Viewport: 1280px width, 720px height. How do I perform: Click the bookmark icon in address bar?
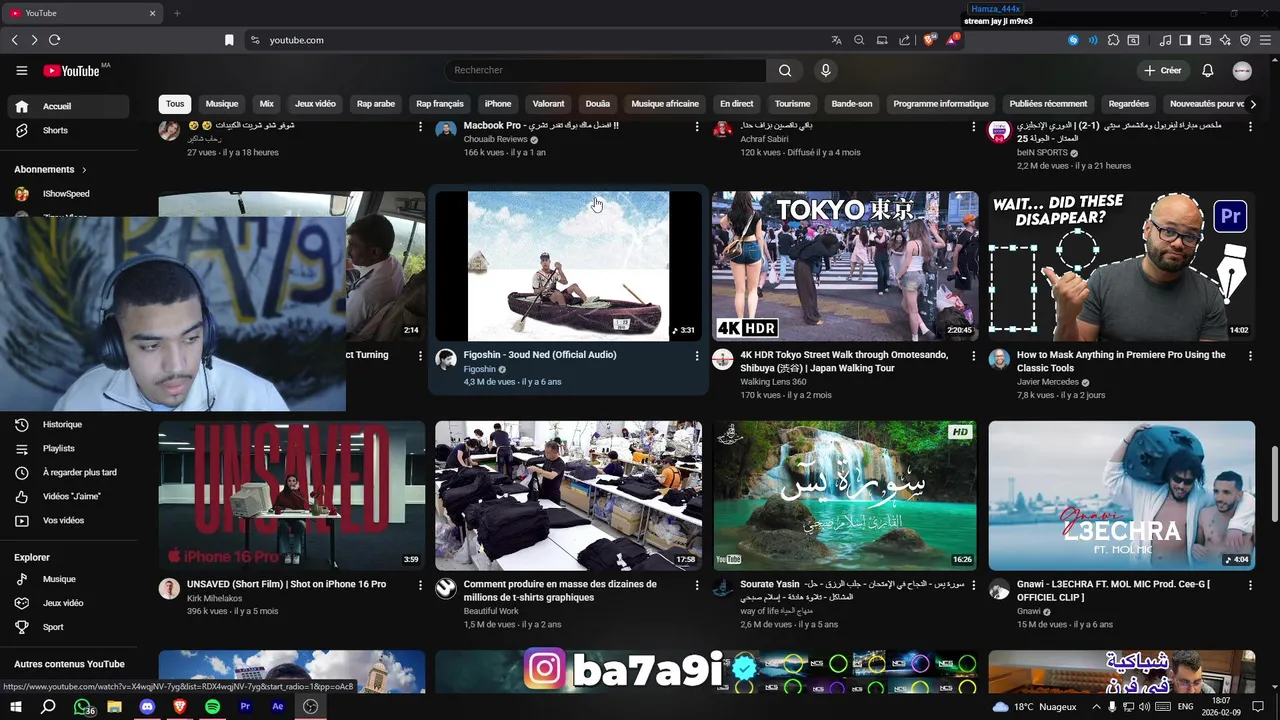(x=229, y=40)
